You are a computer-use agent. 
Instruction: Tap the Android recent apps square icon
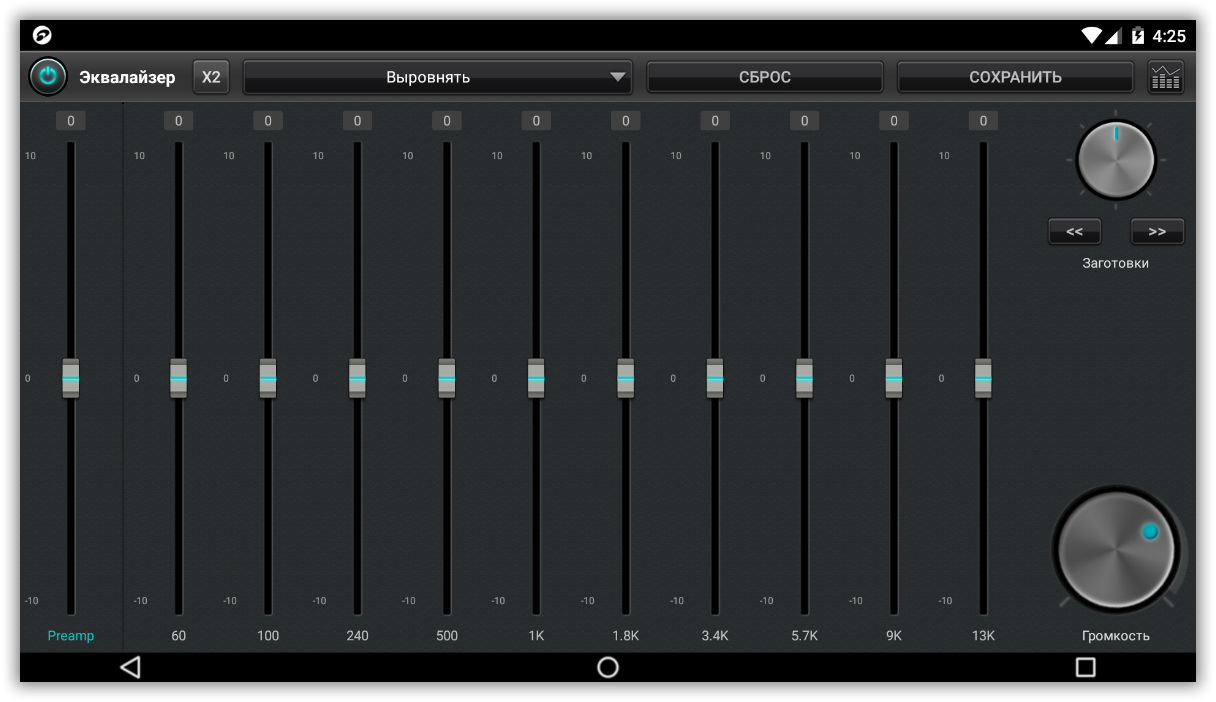coord(1085,667)
